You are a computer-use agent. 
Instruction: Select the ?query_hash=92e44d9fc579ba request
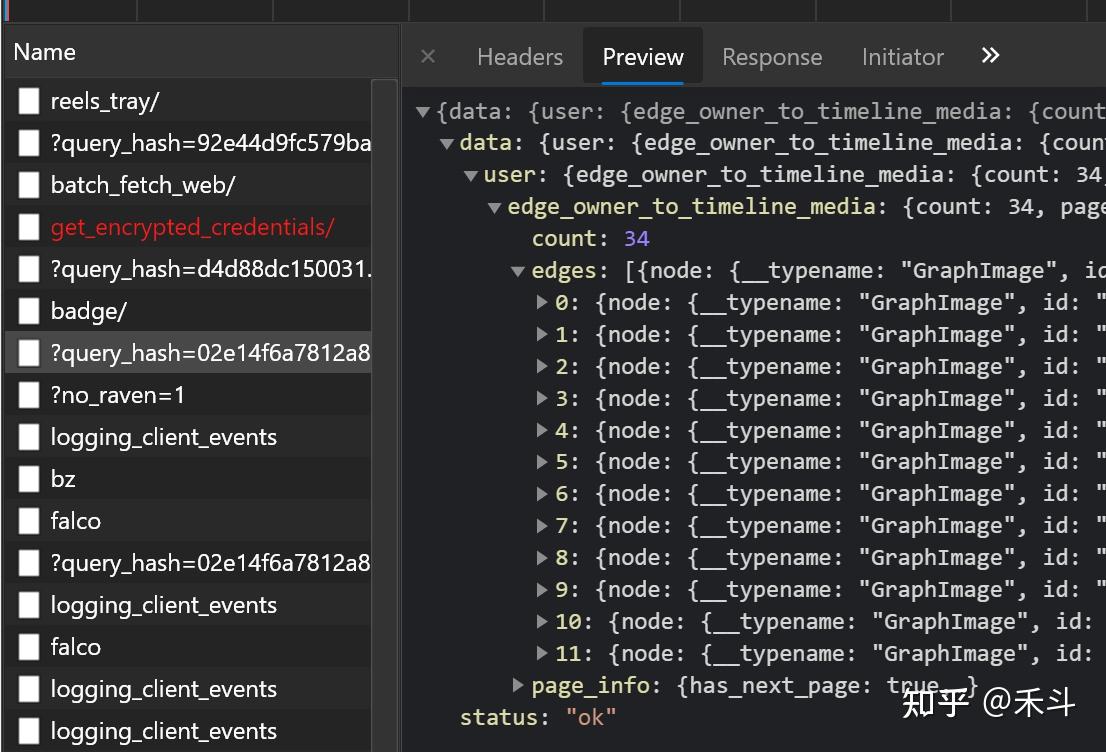pyautogui.click(x=188, y=142)
